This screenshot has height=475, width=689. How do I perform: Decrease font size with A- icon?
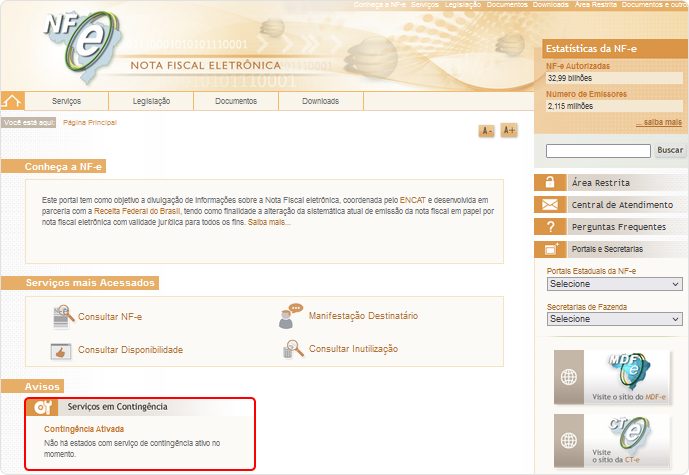(486, 131)
